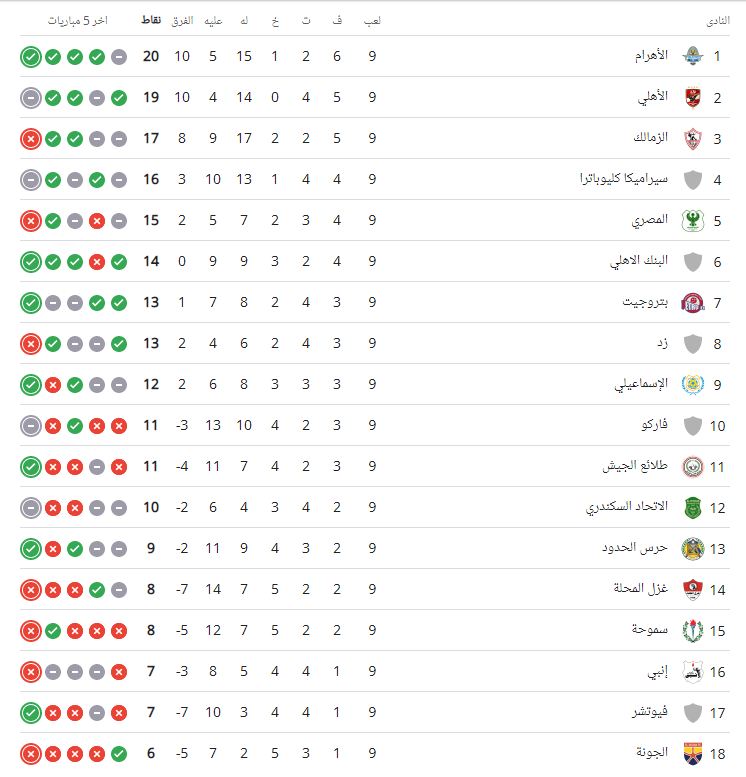Open the طلائع الجيش team link

pyautogui.click(x=635, y=466)
